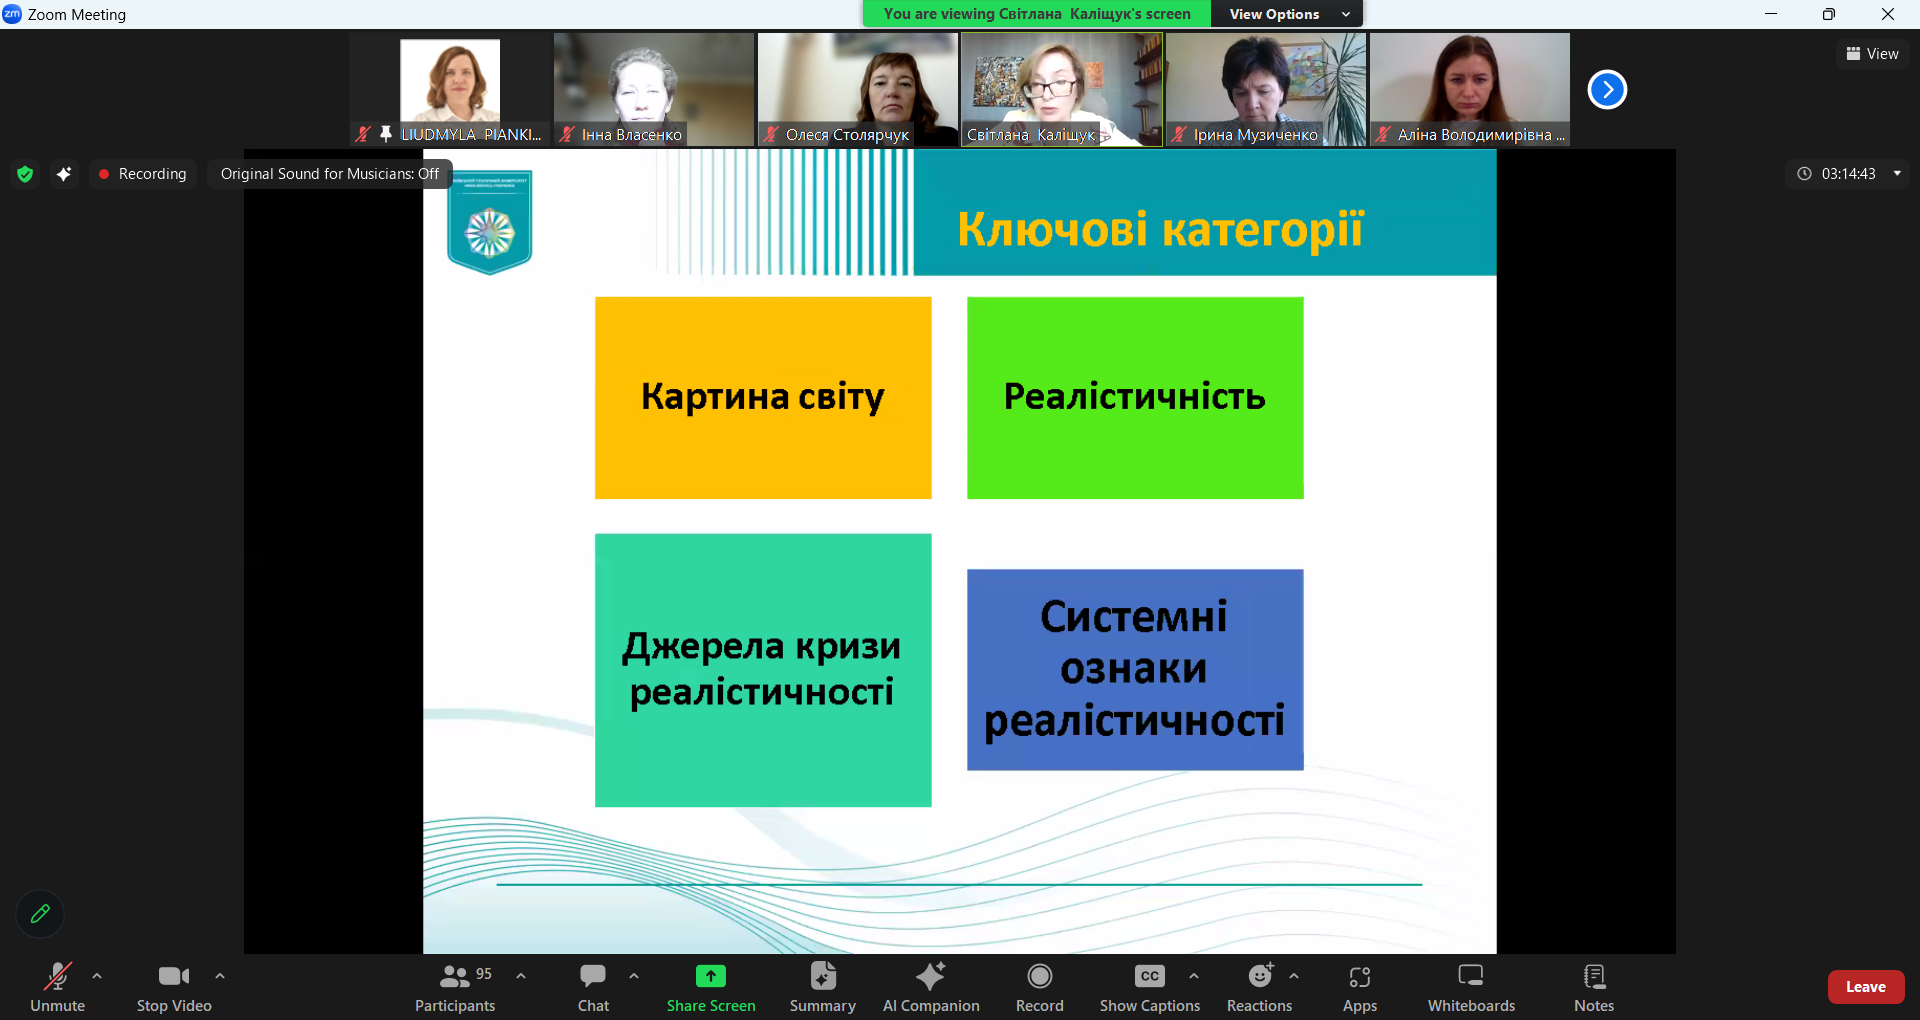Open Whiteboards
The height and width of the screenshot is (1020, 1920).
[1470, 986]
